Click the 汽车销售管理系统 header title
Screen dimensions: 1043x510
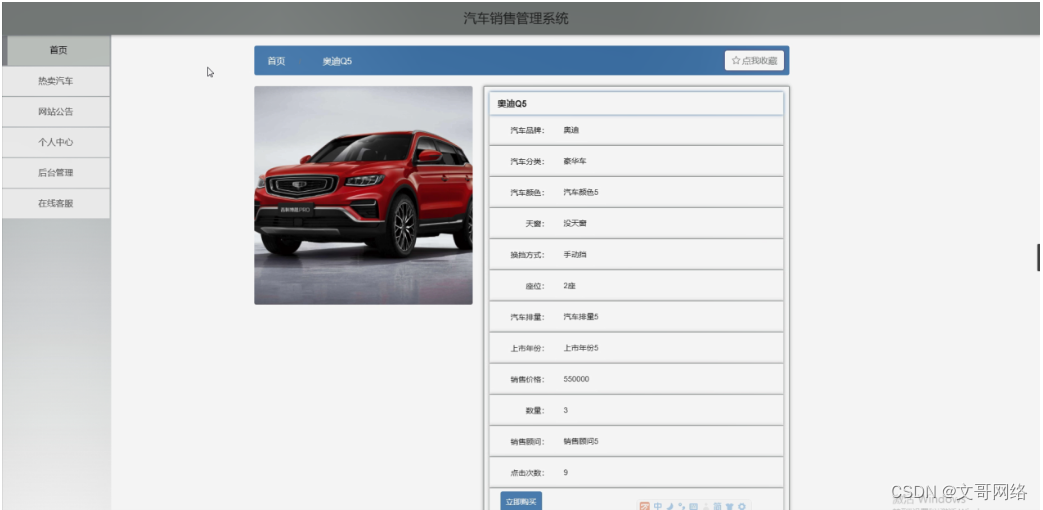tap(516, 19)
